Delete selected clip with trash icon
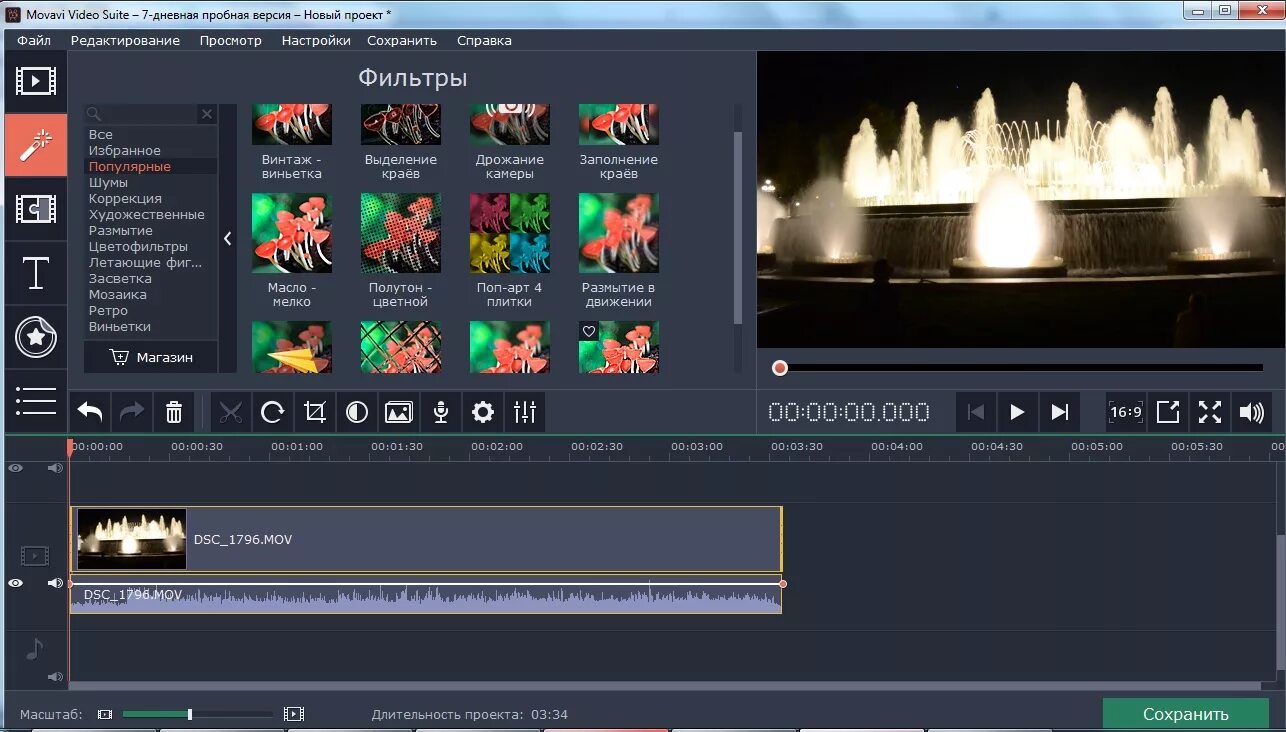The height and width of the screenshot is (732, 1286). click(174, 412)
